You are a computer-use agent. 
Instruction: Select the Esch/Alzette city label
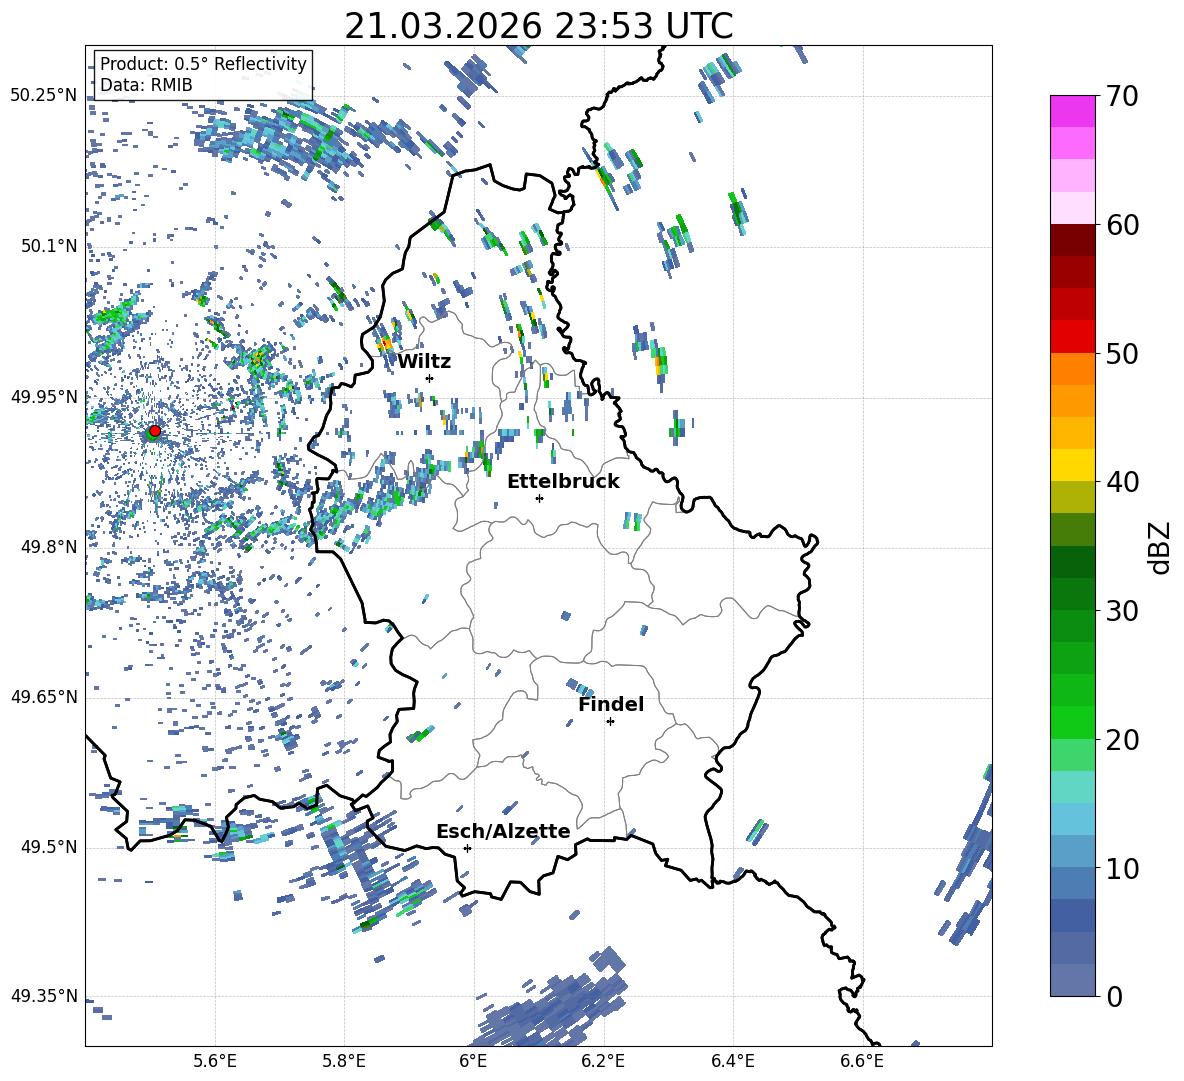point(503,832)
